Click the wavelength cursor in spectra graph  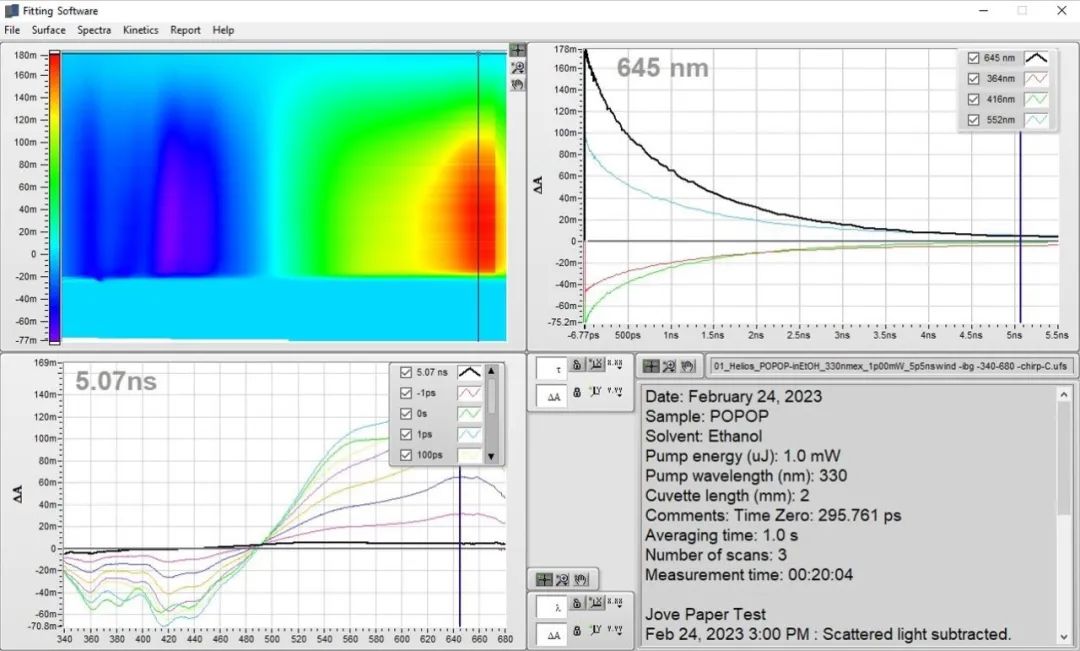click(459, 548)
